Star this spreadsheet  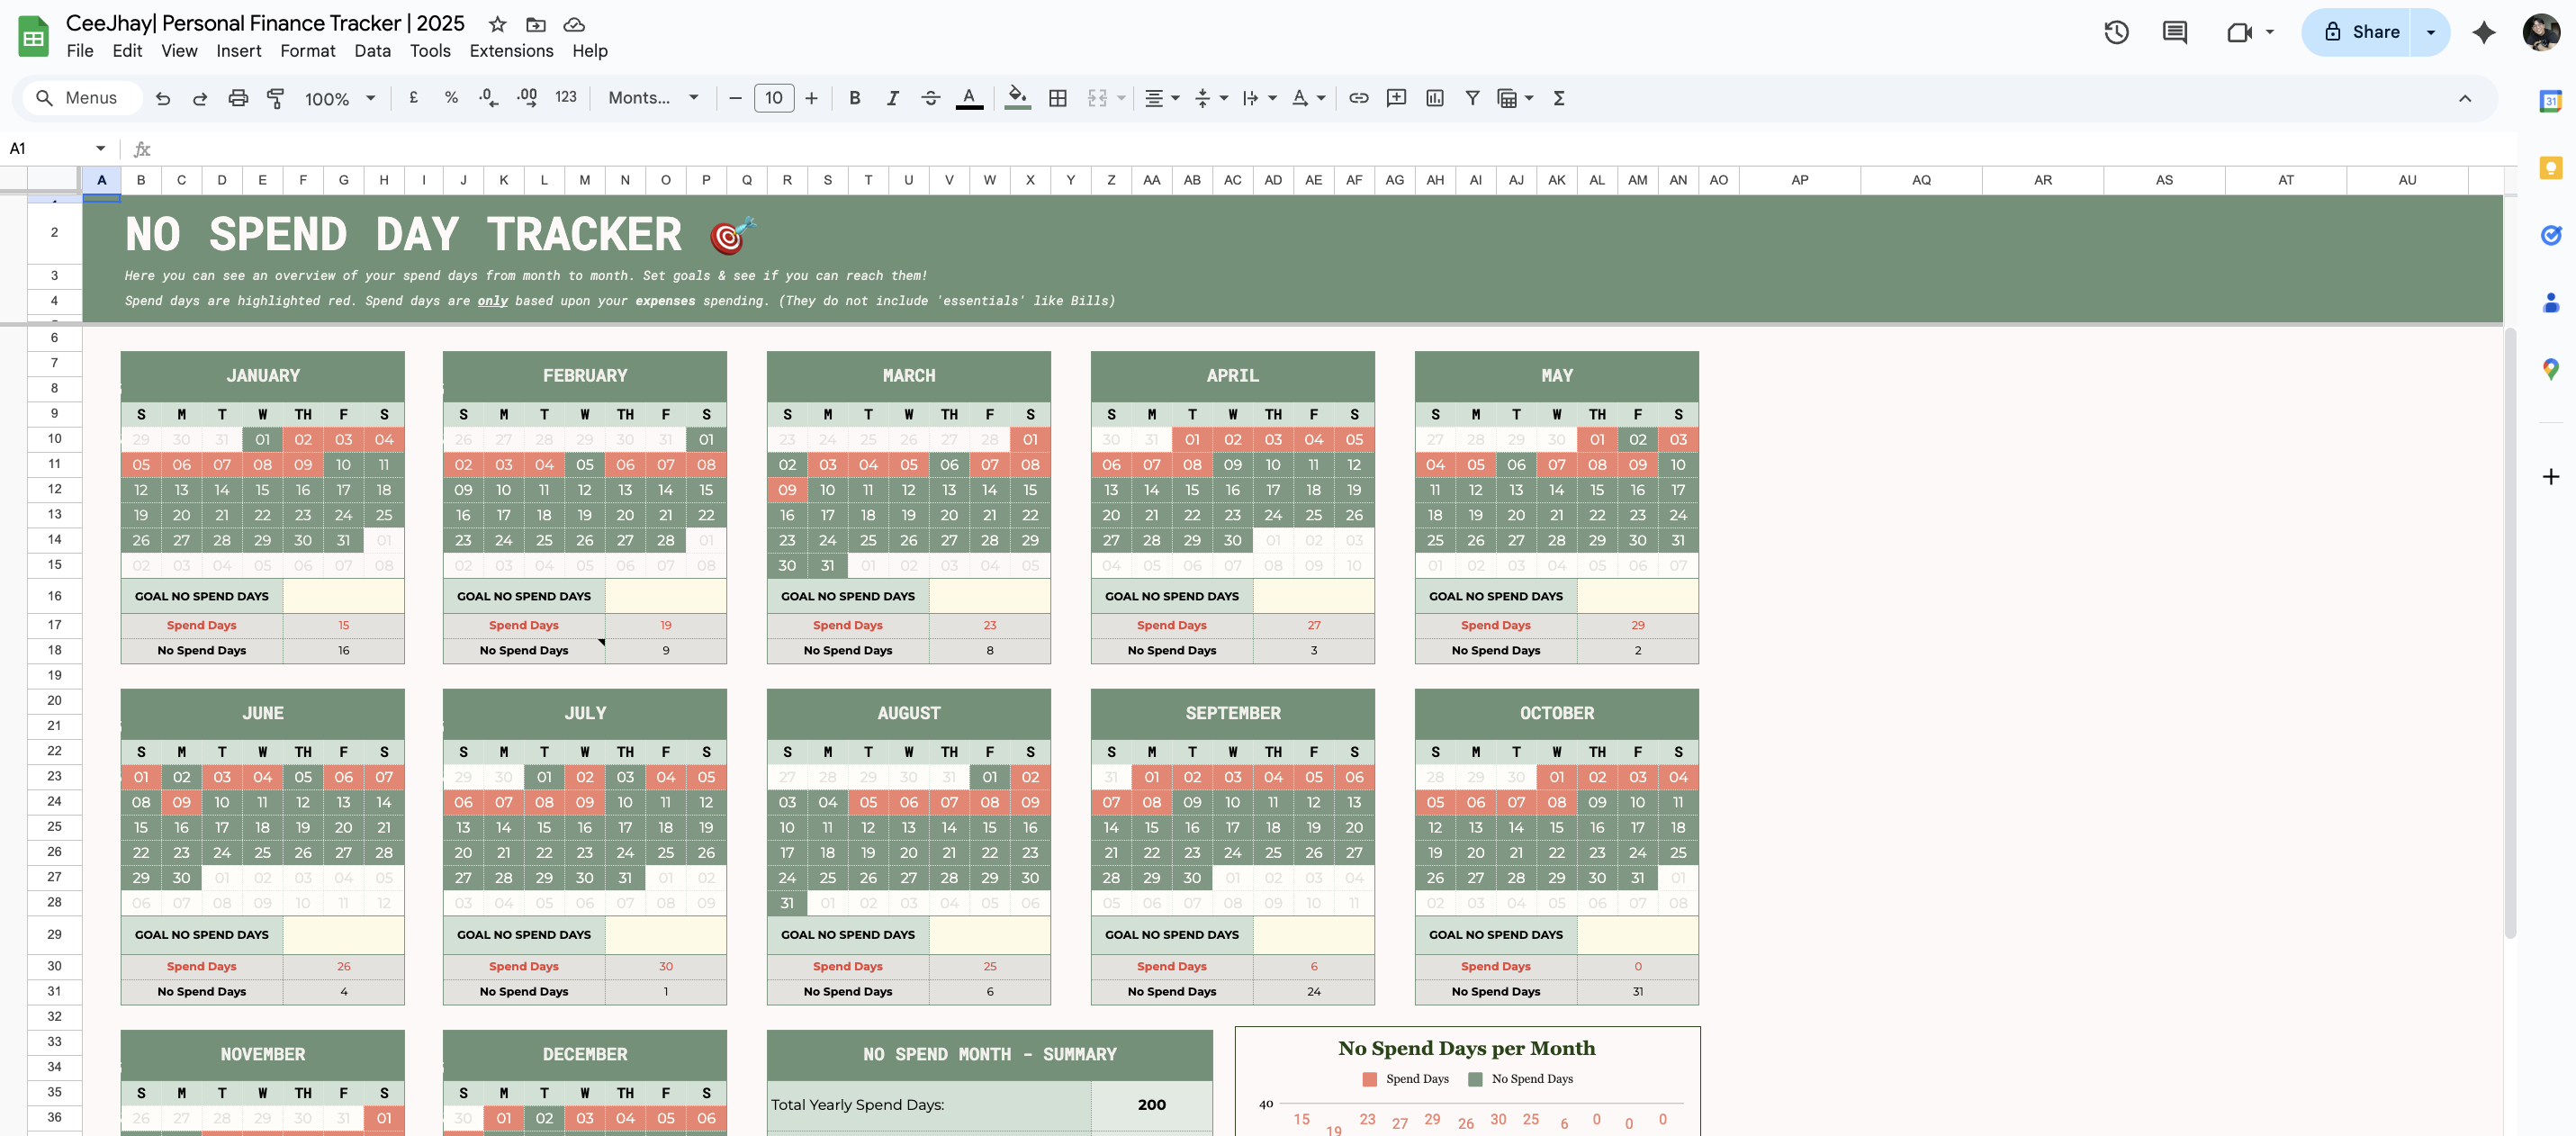497,24
